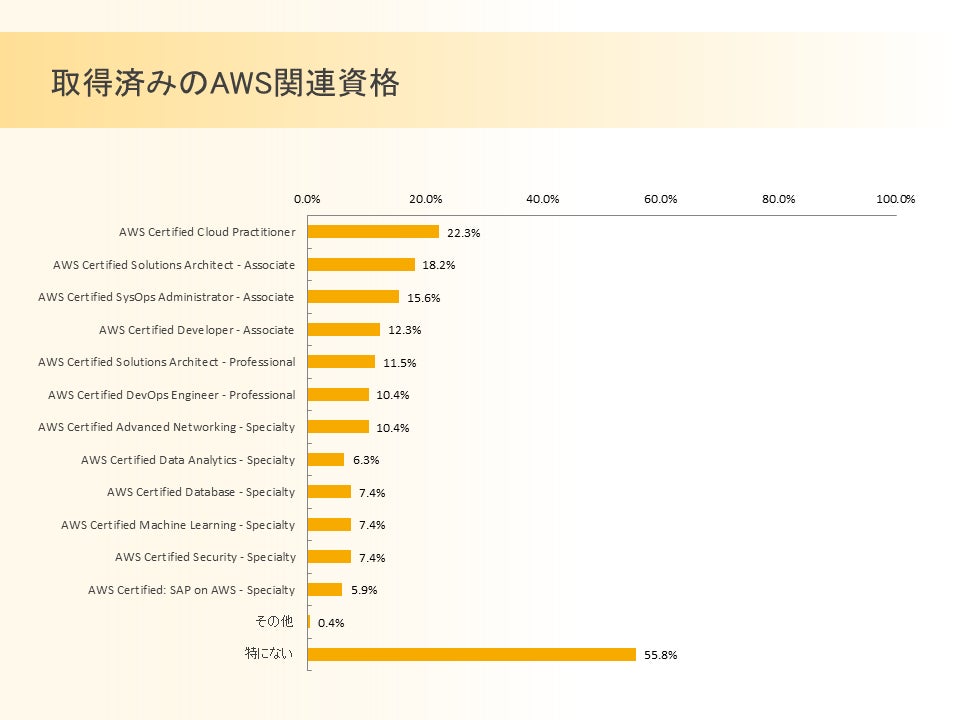Screen dimensions: 960x720
Task: Click the 12.3% value label
Action: [x=404, y=330]
